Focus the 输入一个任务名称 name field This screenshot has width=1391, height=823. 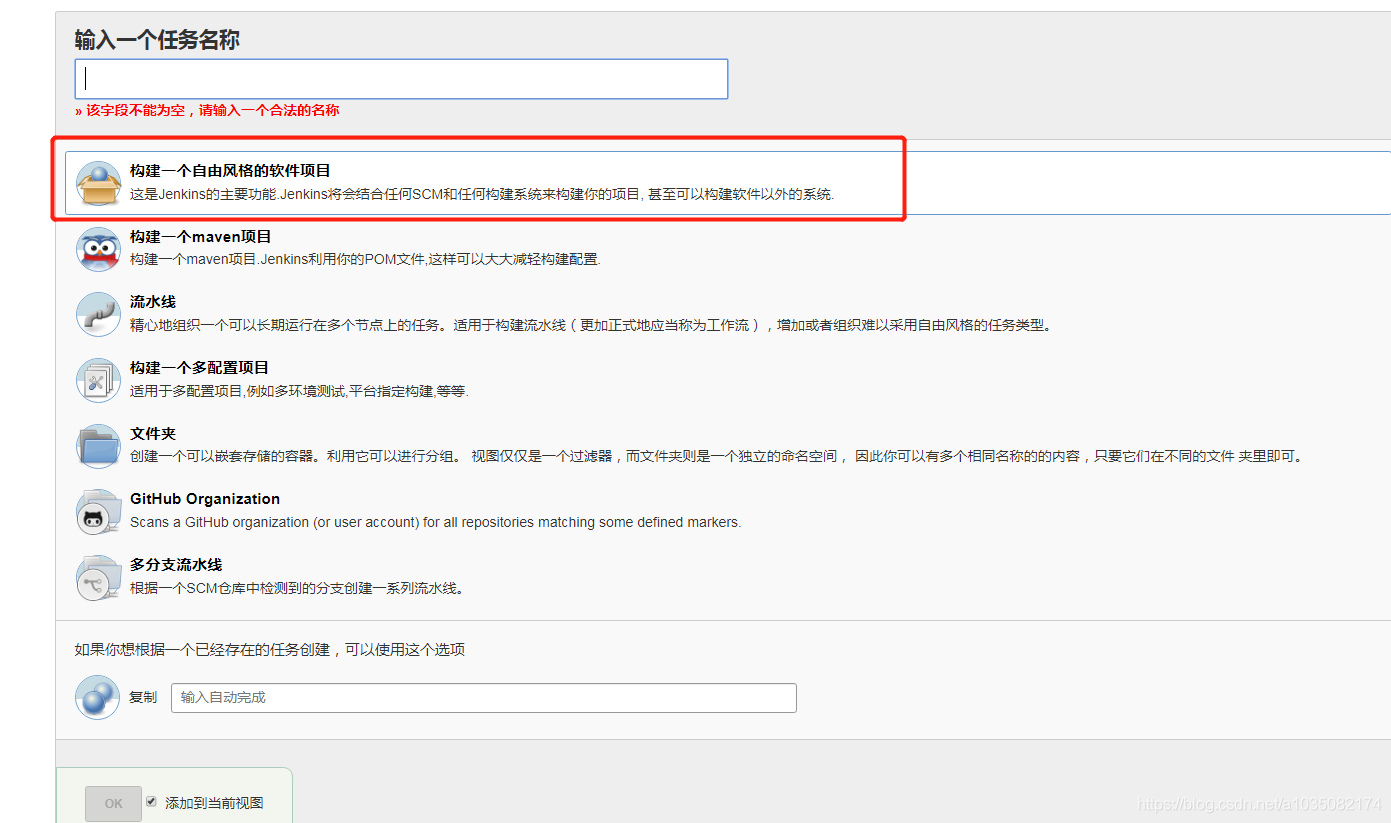pos(401,79)
